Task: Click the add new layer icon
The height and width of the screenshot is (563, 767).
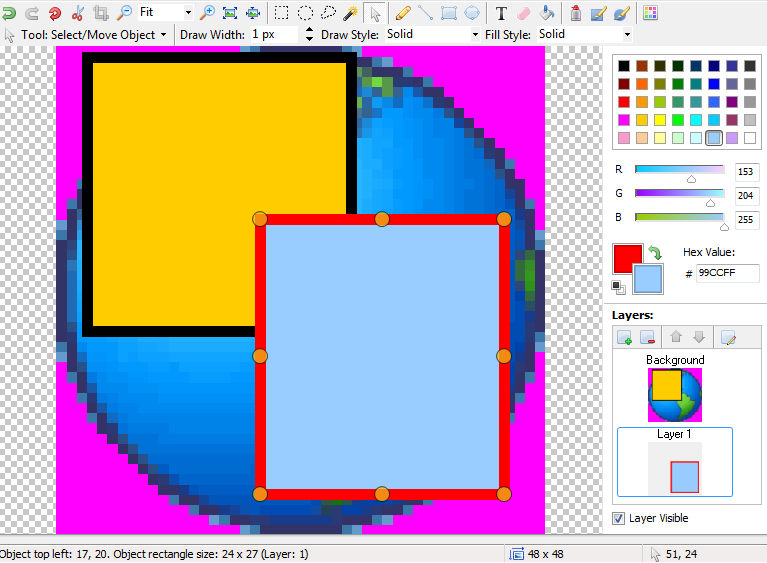Action: tap(625, 338)
